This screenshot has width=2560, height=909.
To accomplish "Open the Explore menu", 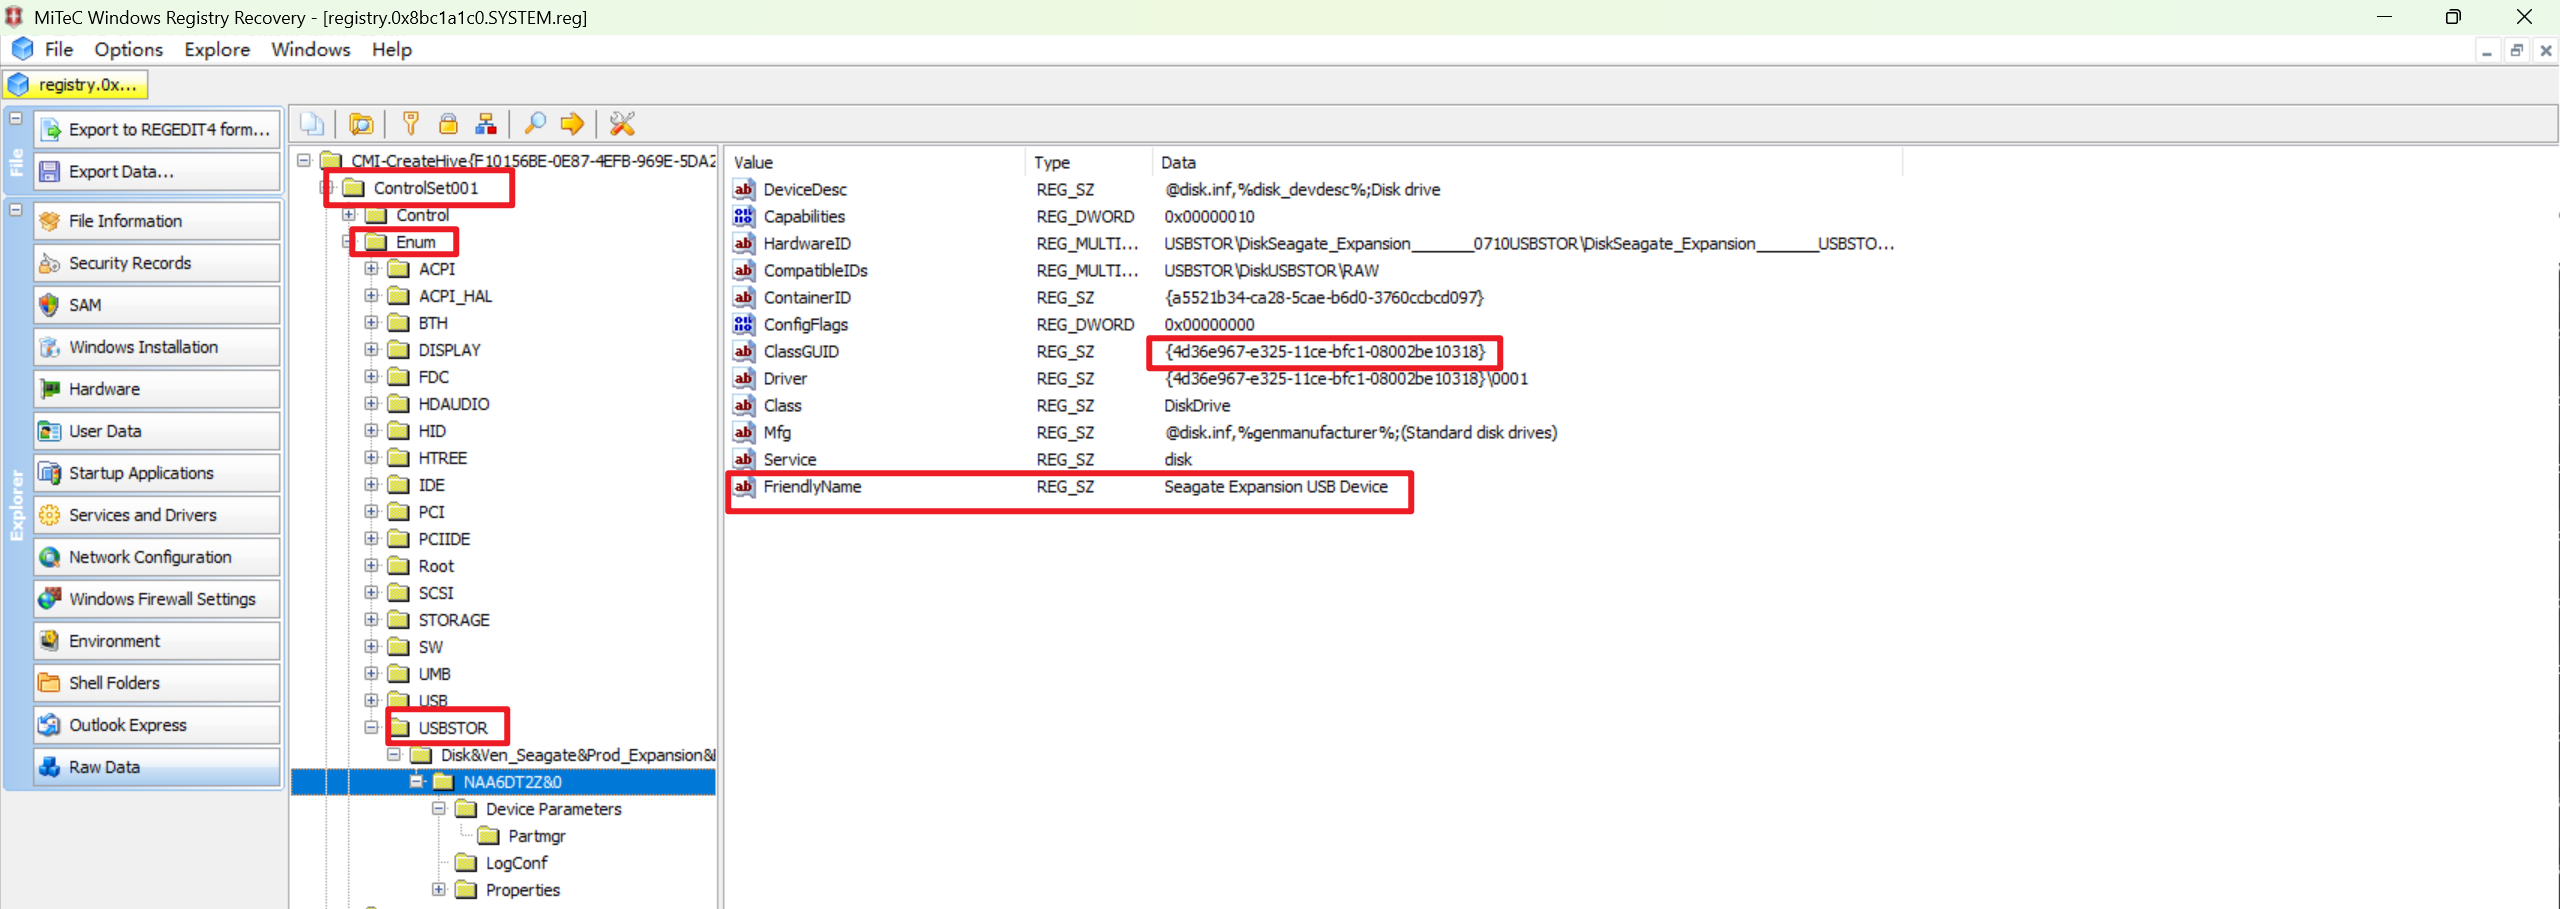I will (216, 49).
